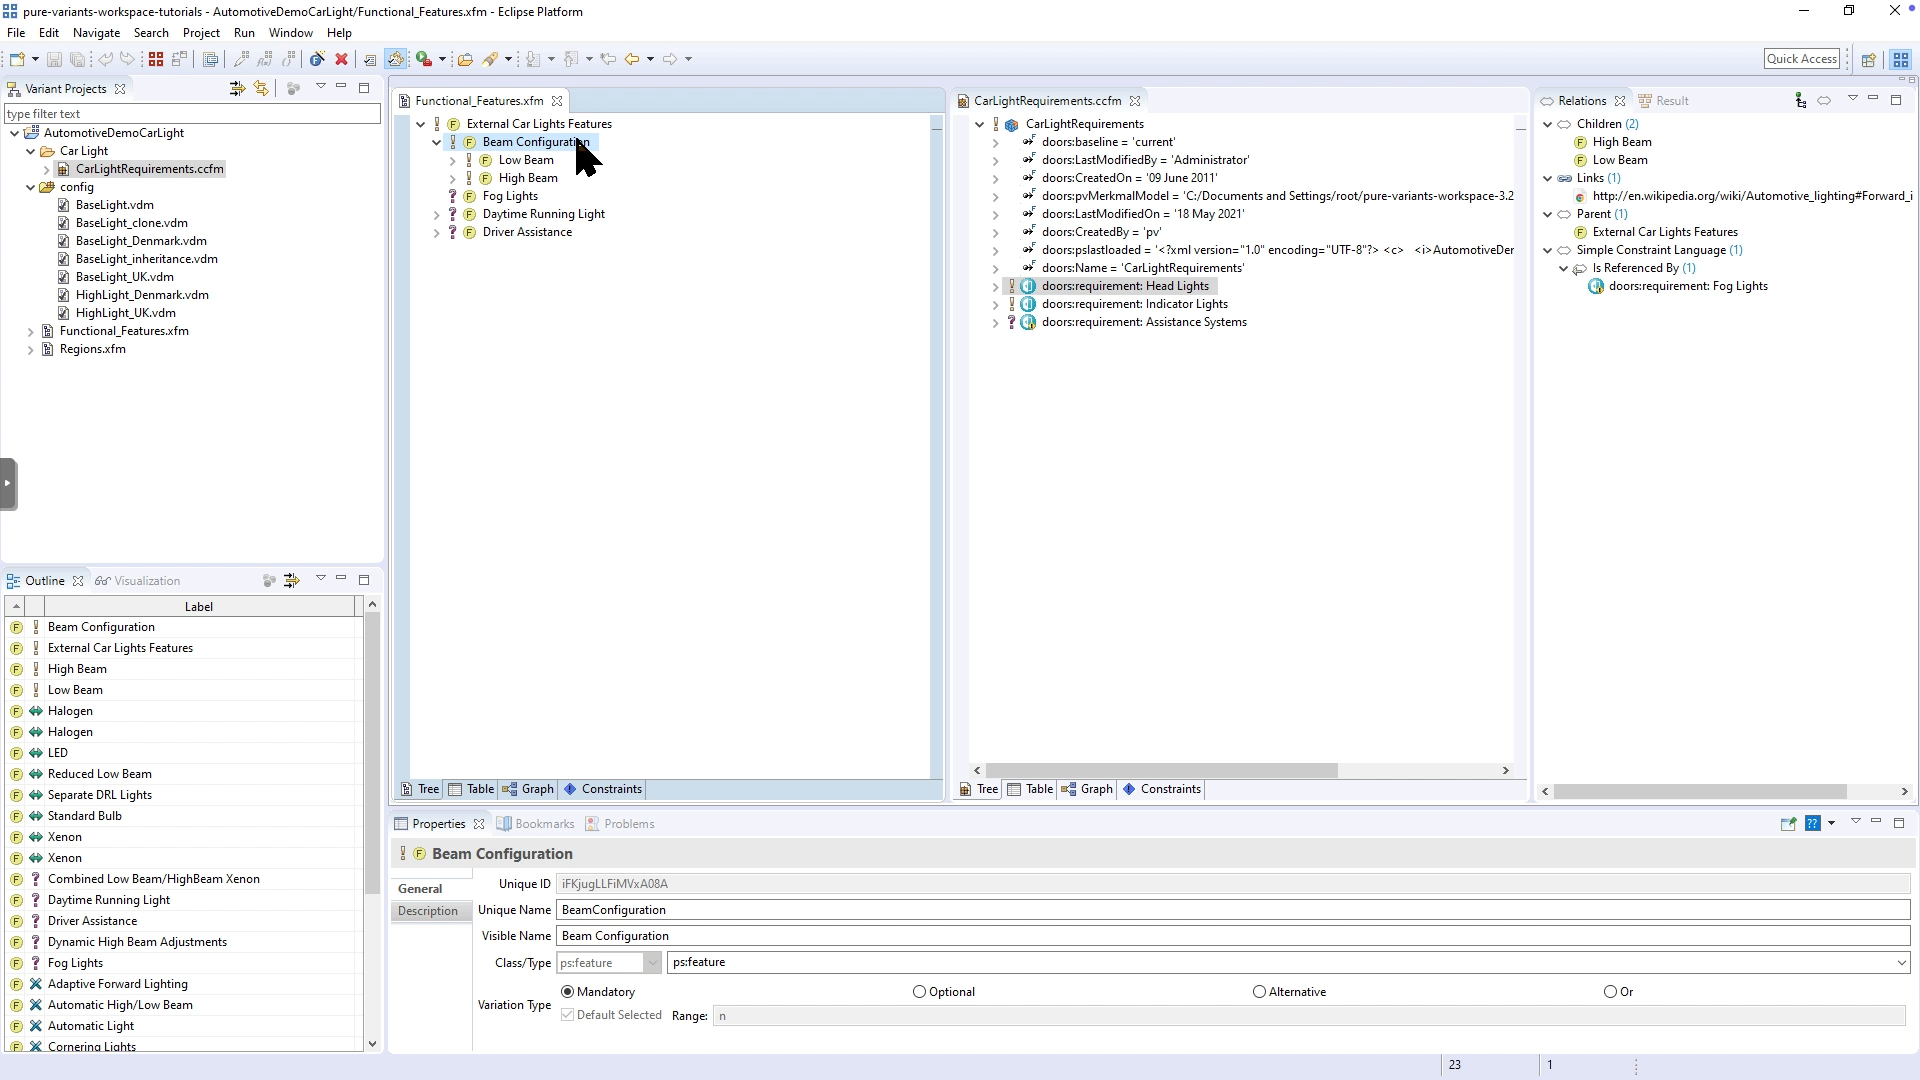Click the Visible Name field

pyautogui.click(x=1233, y=936)
